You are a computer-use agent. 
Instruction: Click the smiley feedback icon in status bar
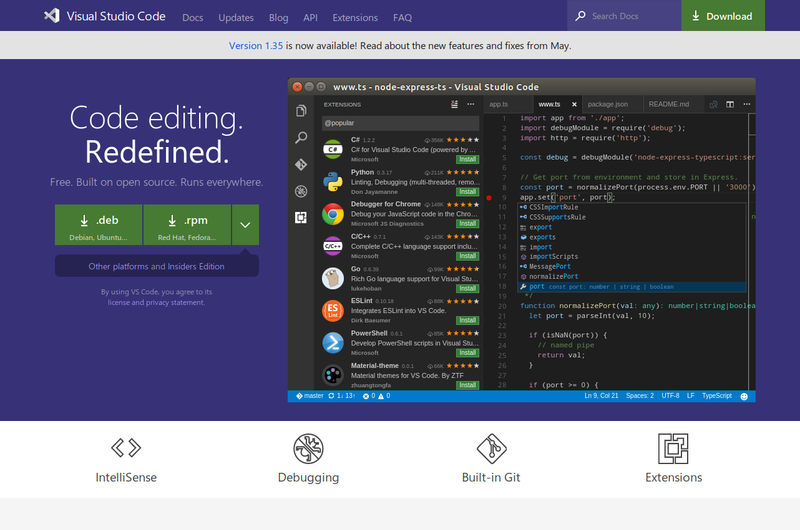point(744,396)
